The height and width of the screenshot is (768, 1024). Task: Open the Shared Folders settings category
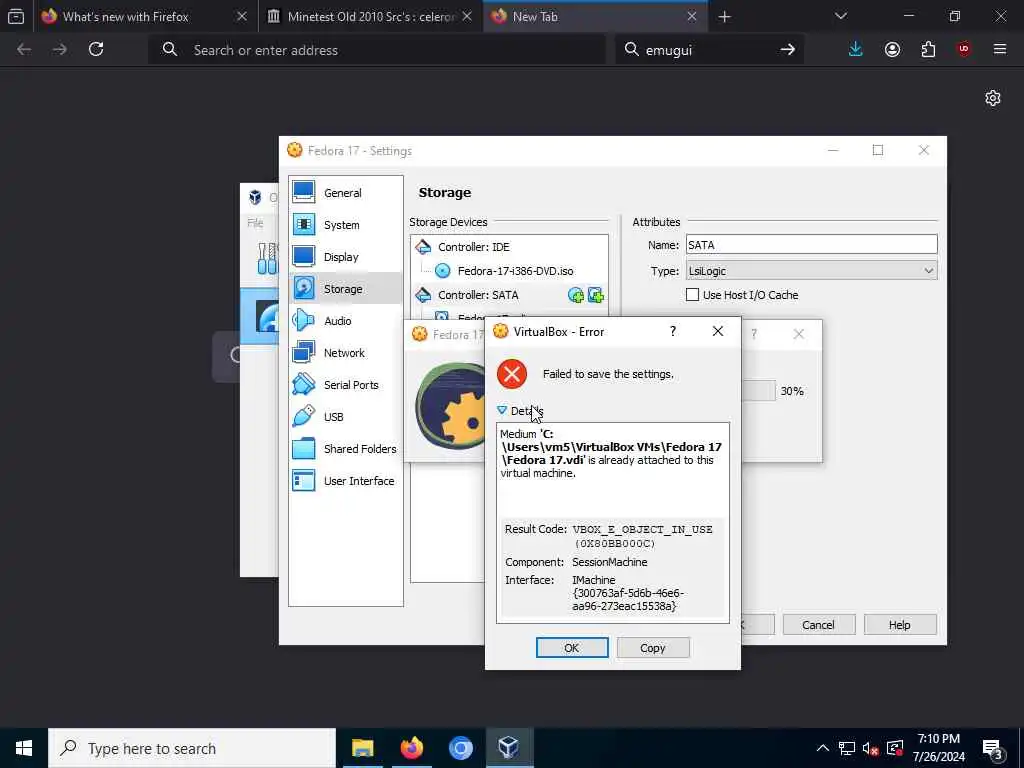(345, 449)
